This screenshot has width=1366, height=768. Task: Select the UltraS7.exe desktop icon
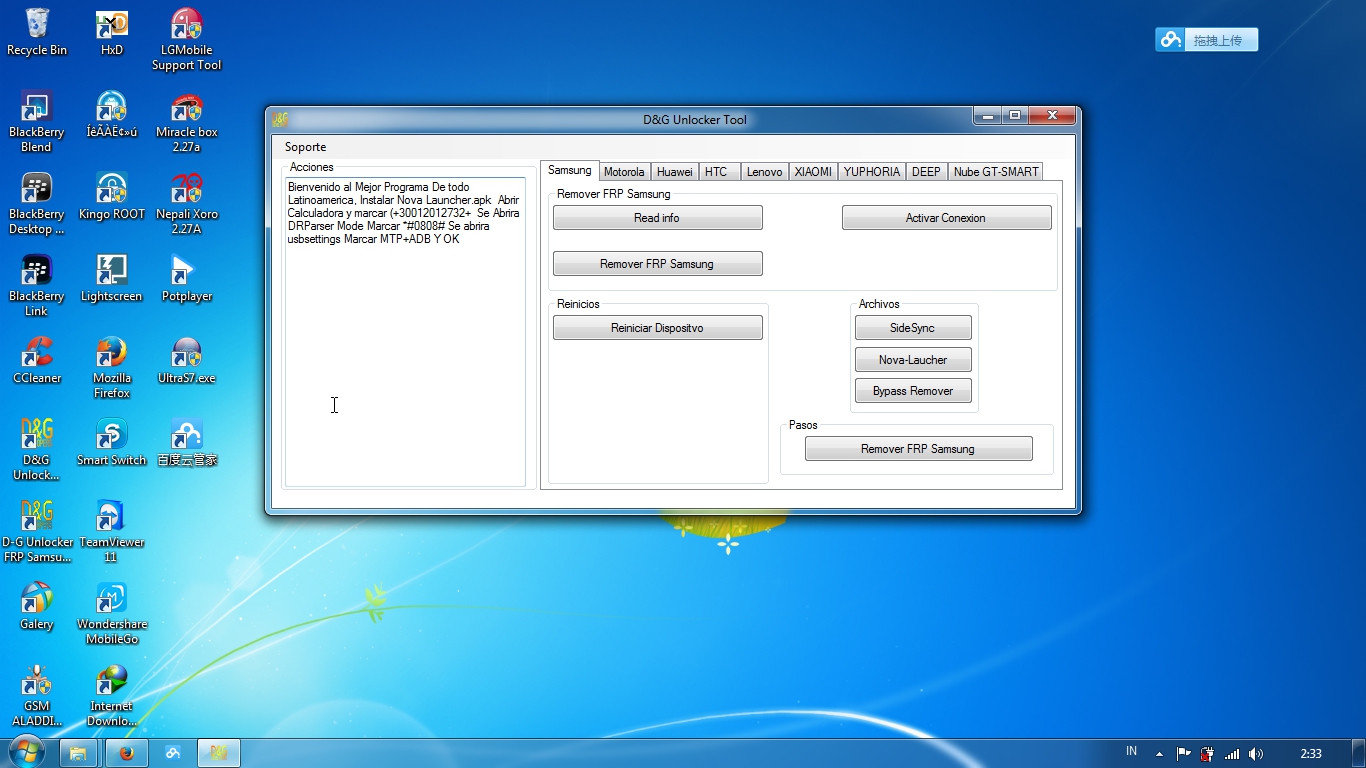click(186, 361)
